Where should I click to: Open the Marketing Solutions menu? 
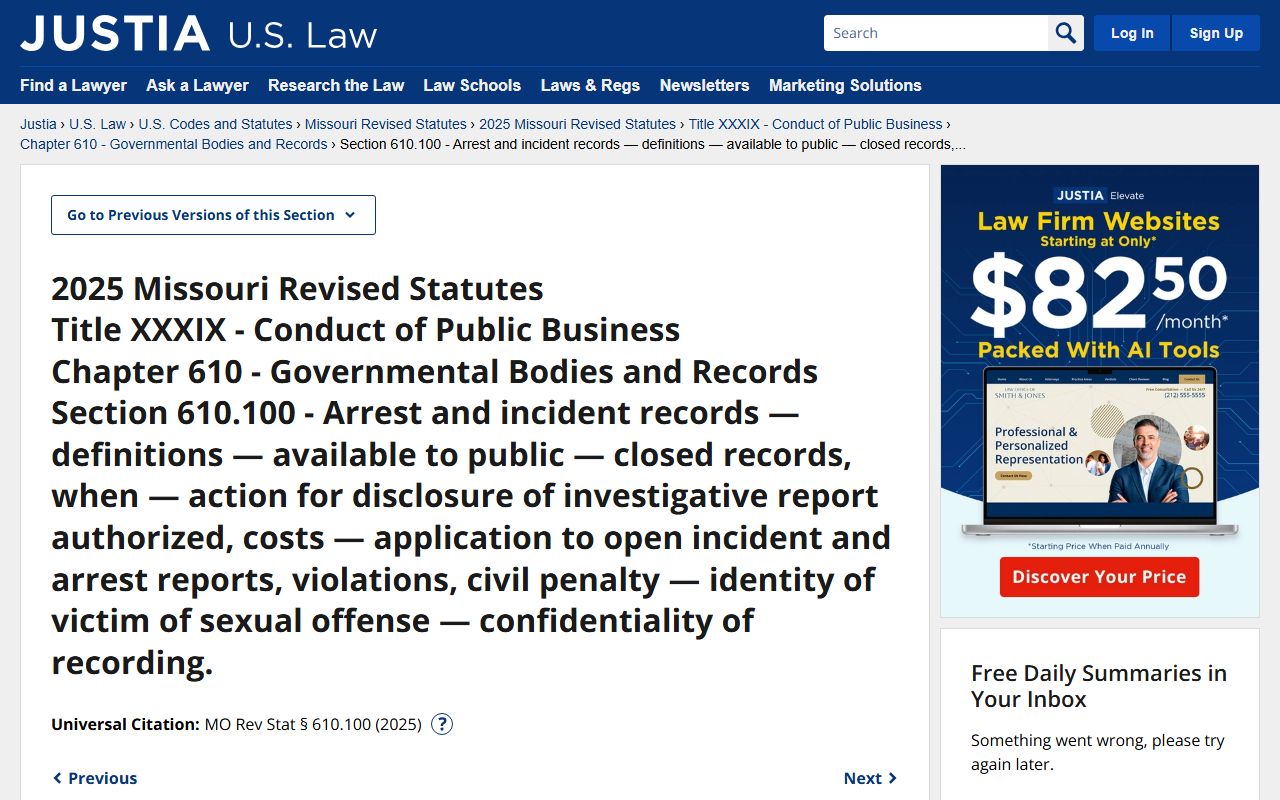pyautogui.click(x=845, y=85)
